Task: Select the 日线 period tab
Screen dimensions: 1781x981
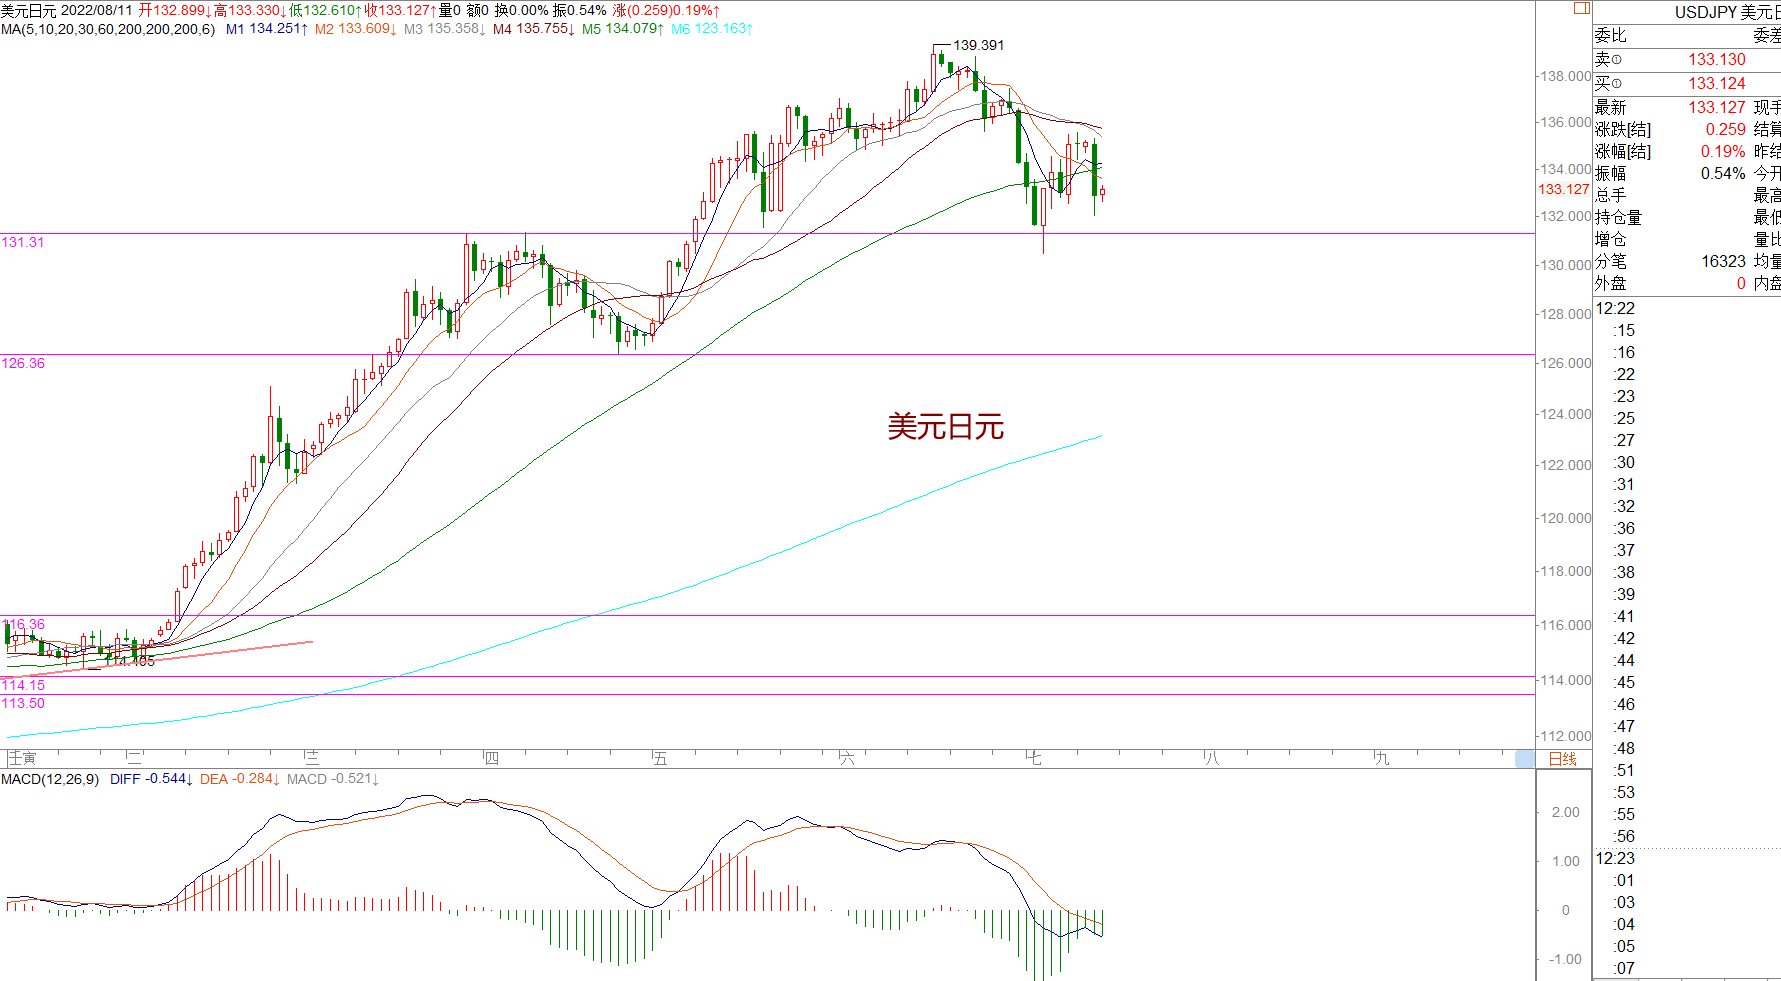Action: 1562,759
